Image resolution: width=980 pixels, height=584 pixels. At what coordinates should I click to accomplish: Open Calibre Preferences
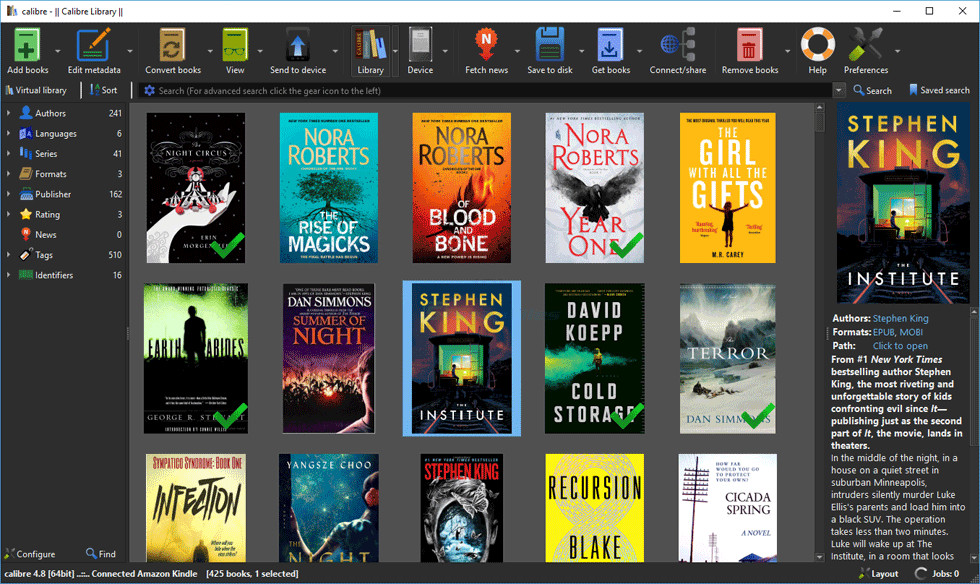(x=866, y=45)
